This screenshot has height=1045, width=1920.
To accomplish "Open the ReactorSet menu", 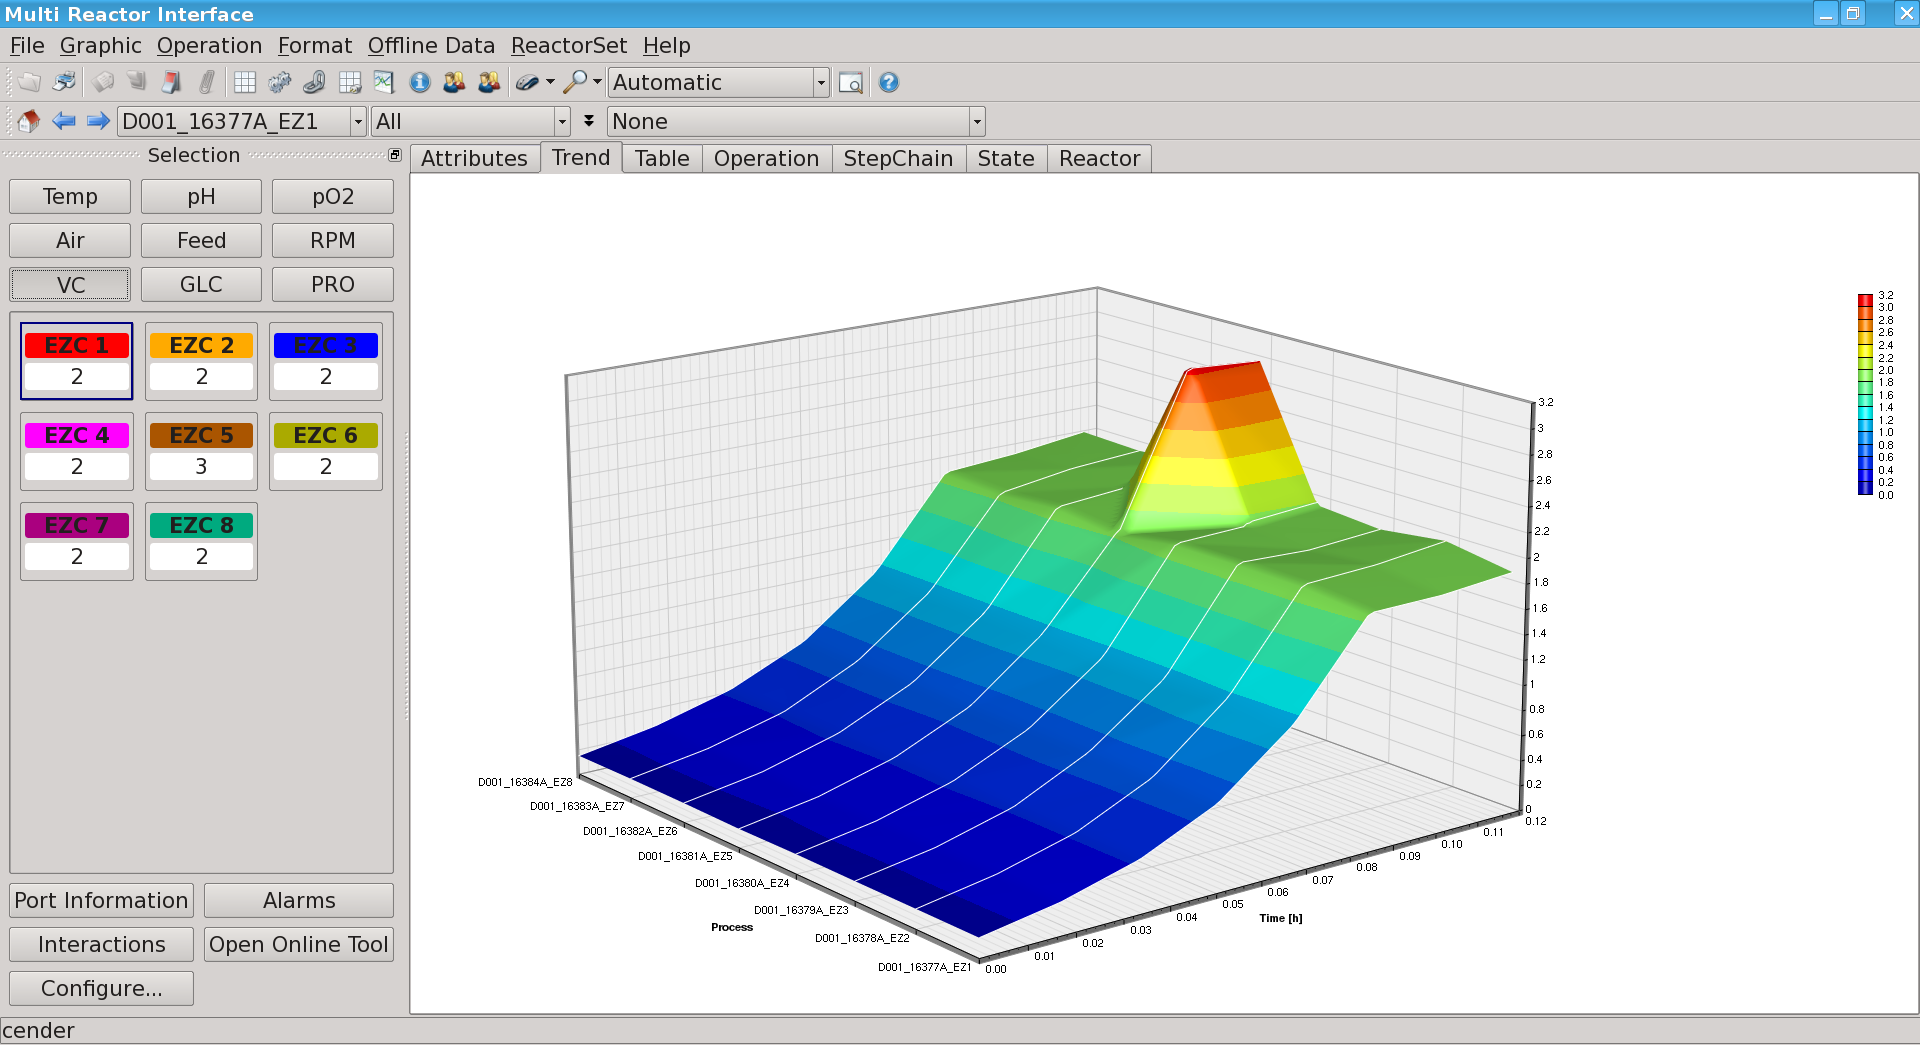I will 568,46.
